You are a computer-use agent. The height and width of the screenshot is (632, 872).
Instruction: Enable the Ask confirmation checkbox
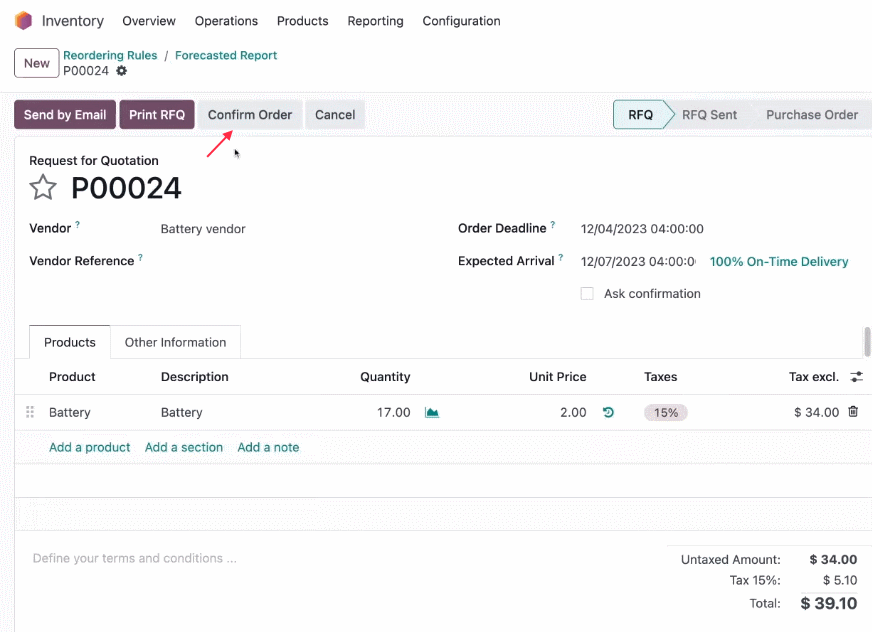587,293
